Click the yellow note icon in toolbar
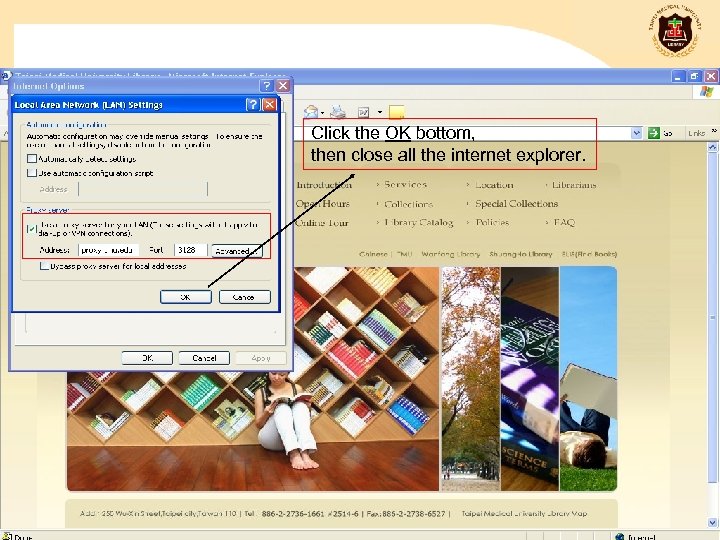 click(396, 112)
